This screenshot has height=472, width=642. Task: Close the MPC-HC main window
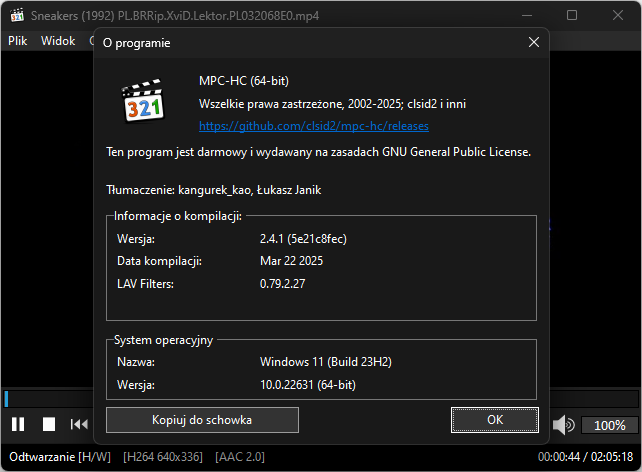[618, 15]
